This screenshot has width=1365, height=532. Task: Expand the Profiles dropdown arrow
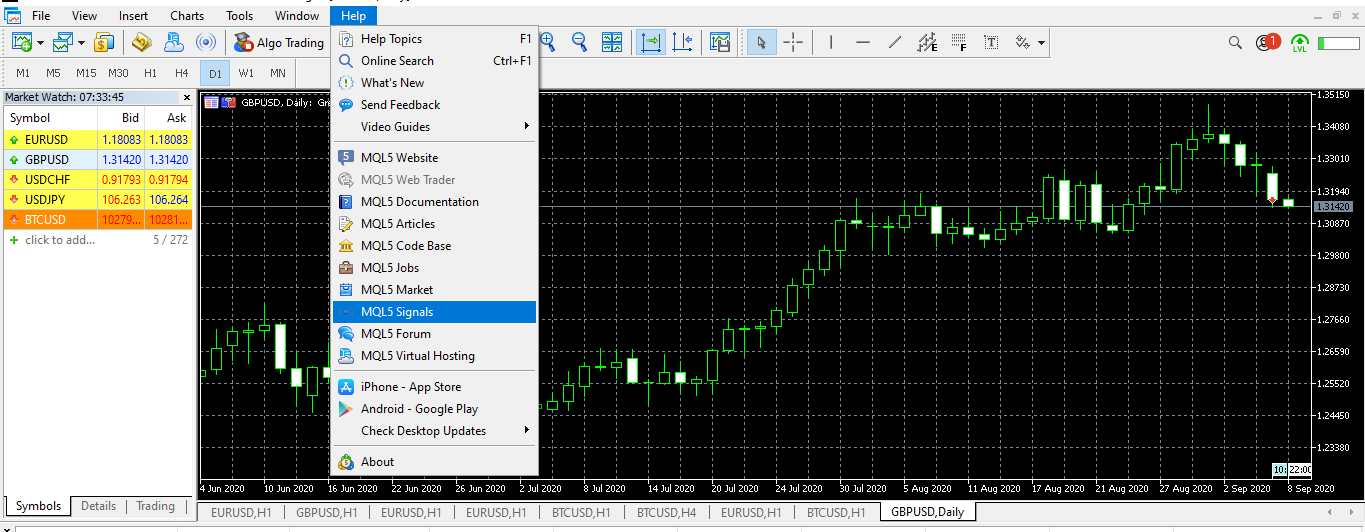coord(81,43)
